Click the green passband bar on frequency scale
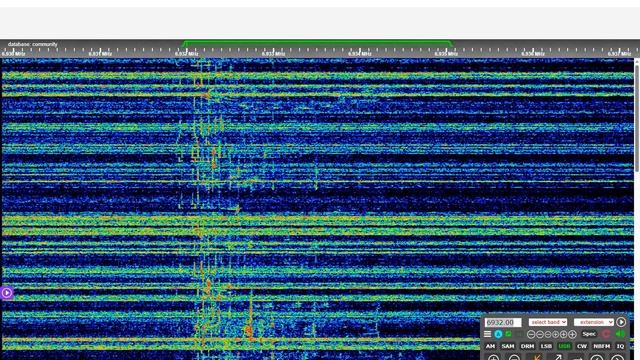 coord(318,42)
